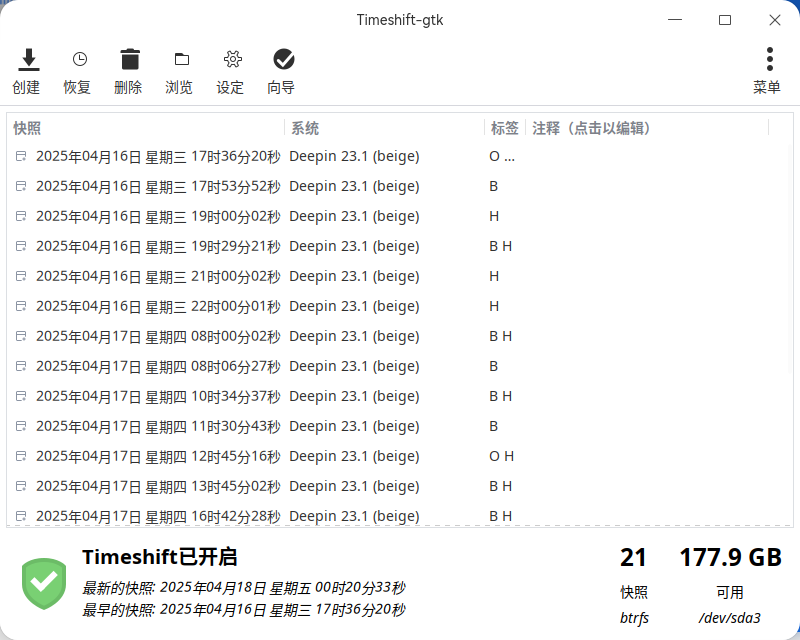Click Deepin 23.1 (beige) in 22时00分01秒 row

click(x=354, y=306)
